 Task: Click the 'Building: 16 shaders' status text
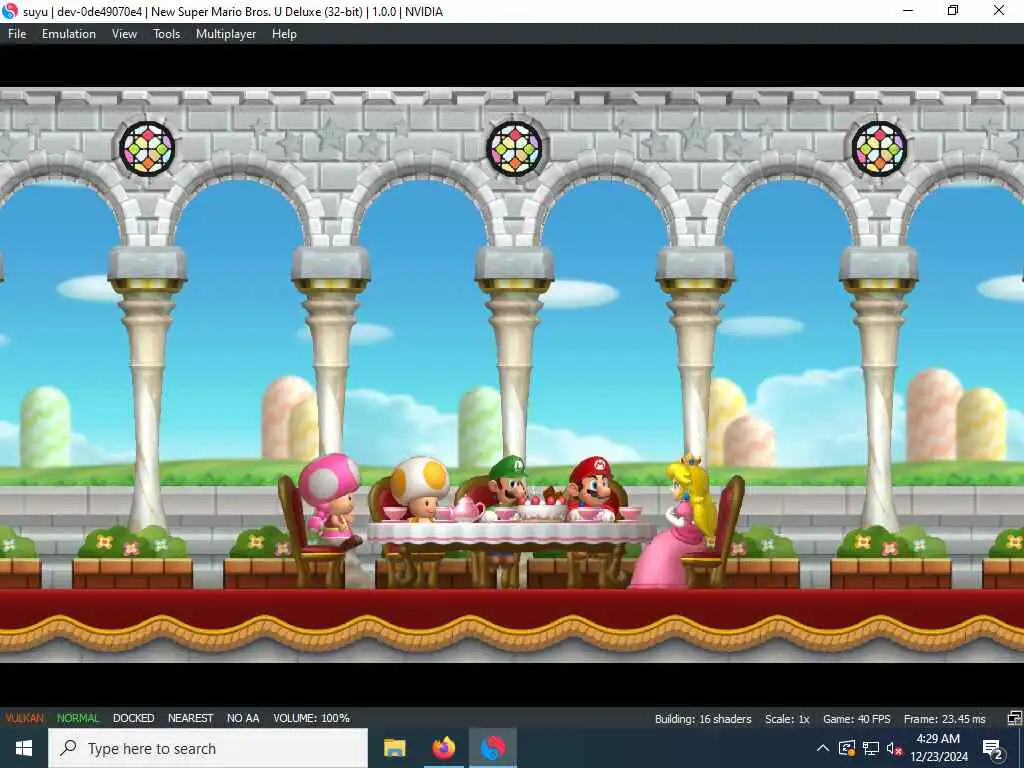click(x=703, y=719)
